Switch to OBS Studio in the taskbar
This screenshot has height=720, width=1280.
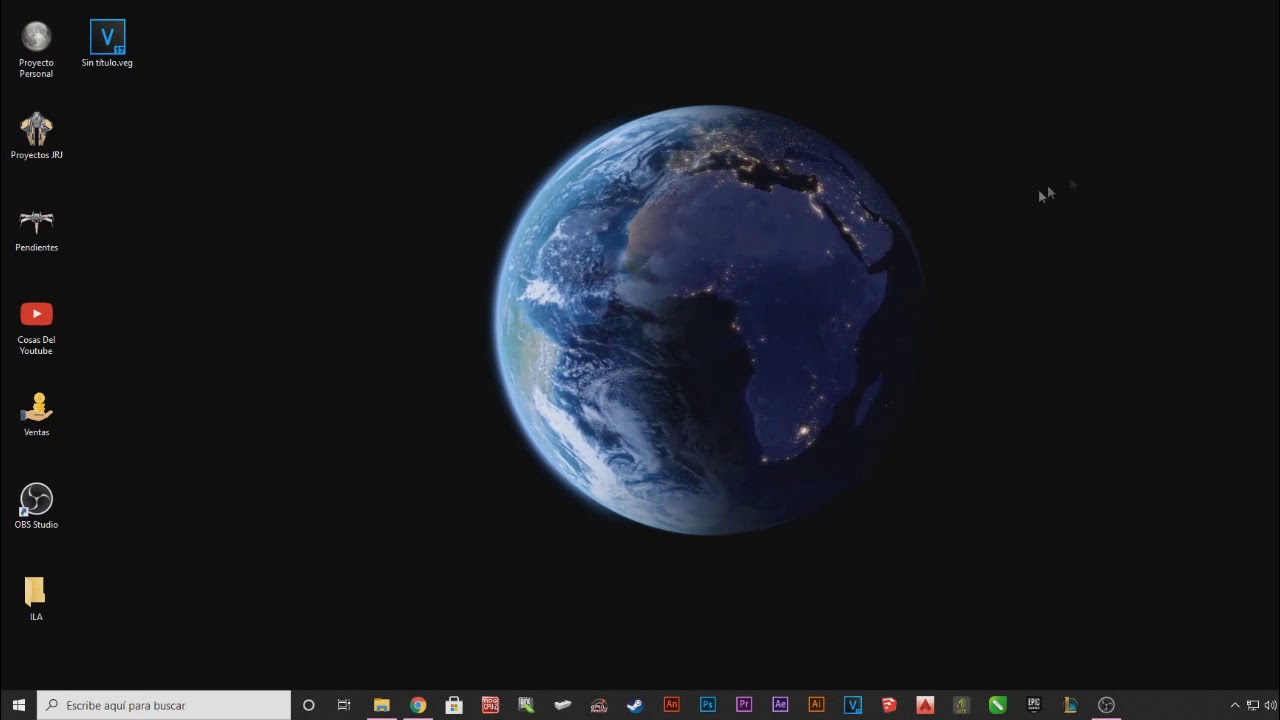(x=1106, y=705)
